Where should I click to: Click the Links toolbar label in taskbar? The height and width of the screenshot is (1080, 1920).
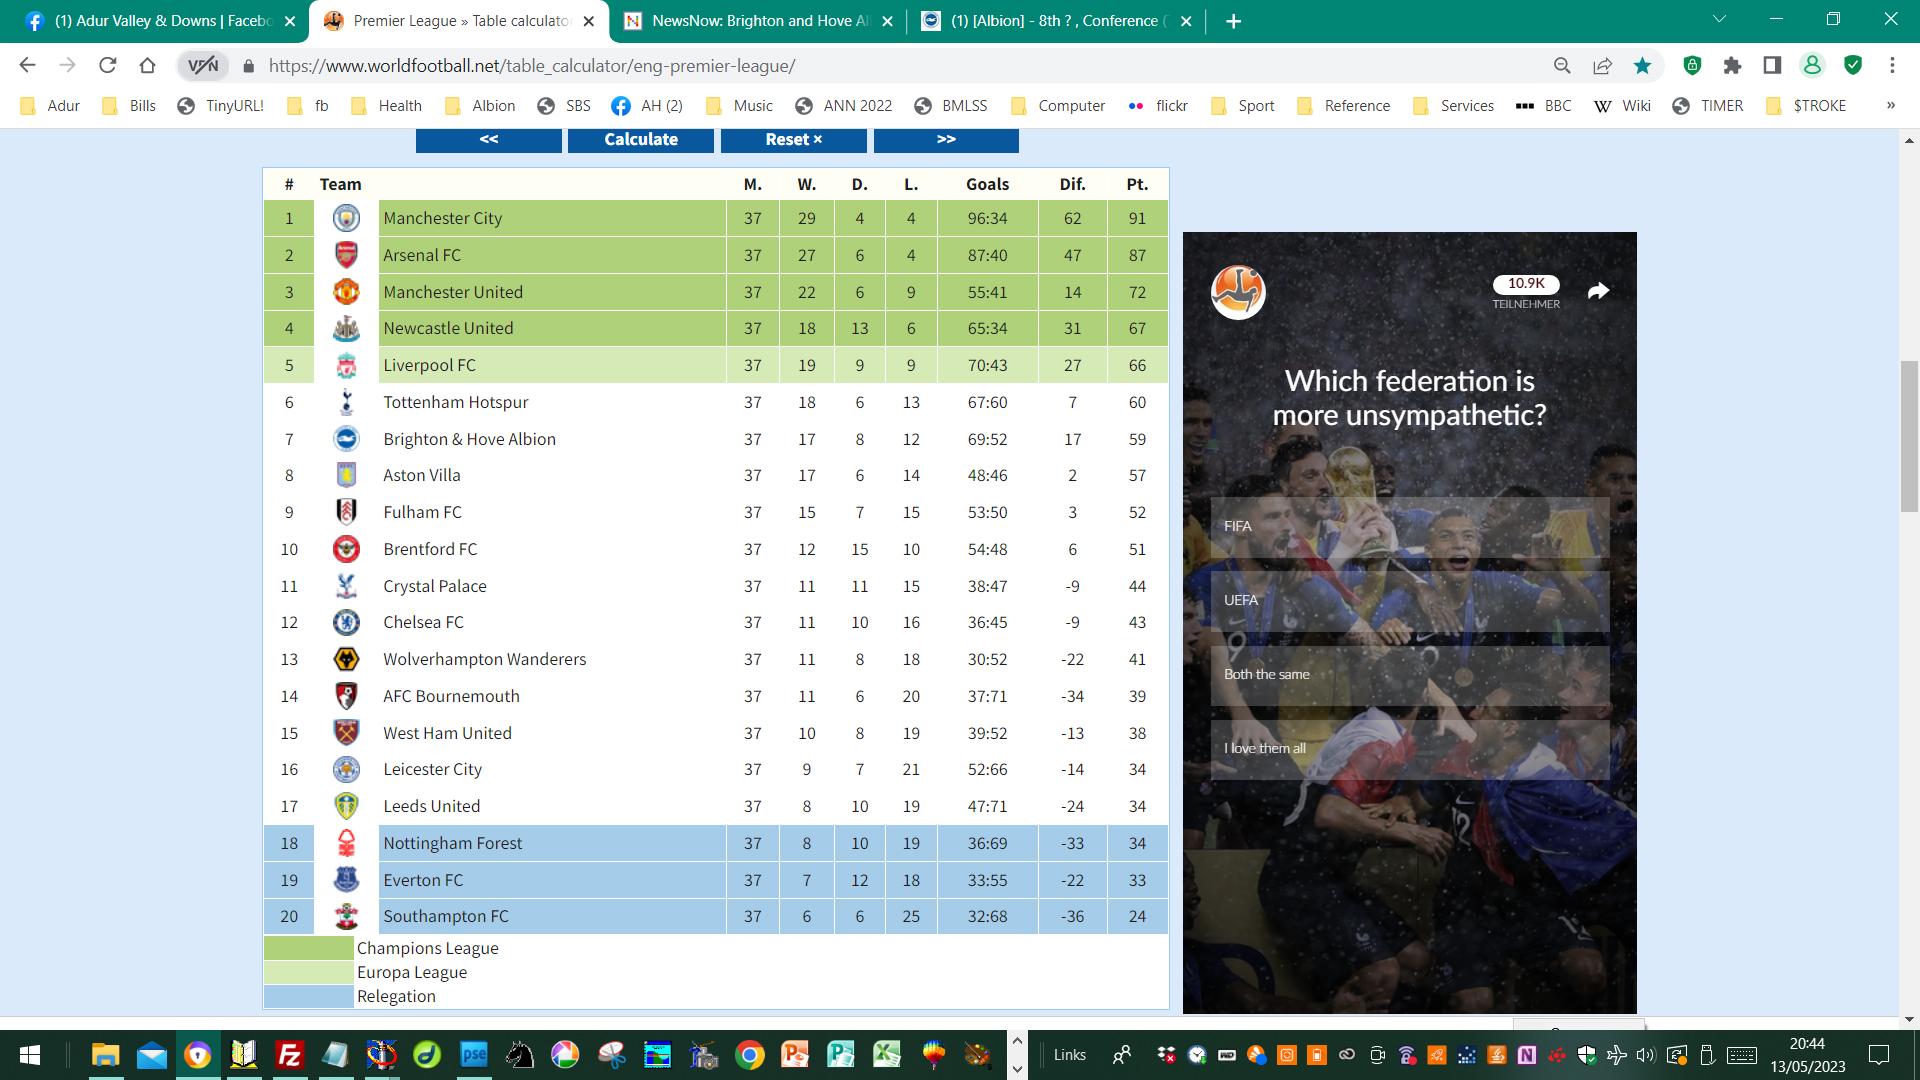tap(1069, 1055)
